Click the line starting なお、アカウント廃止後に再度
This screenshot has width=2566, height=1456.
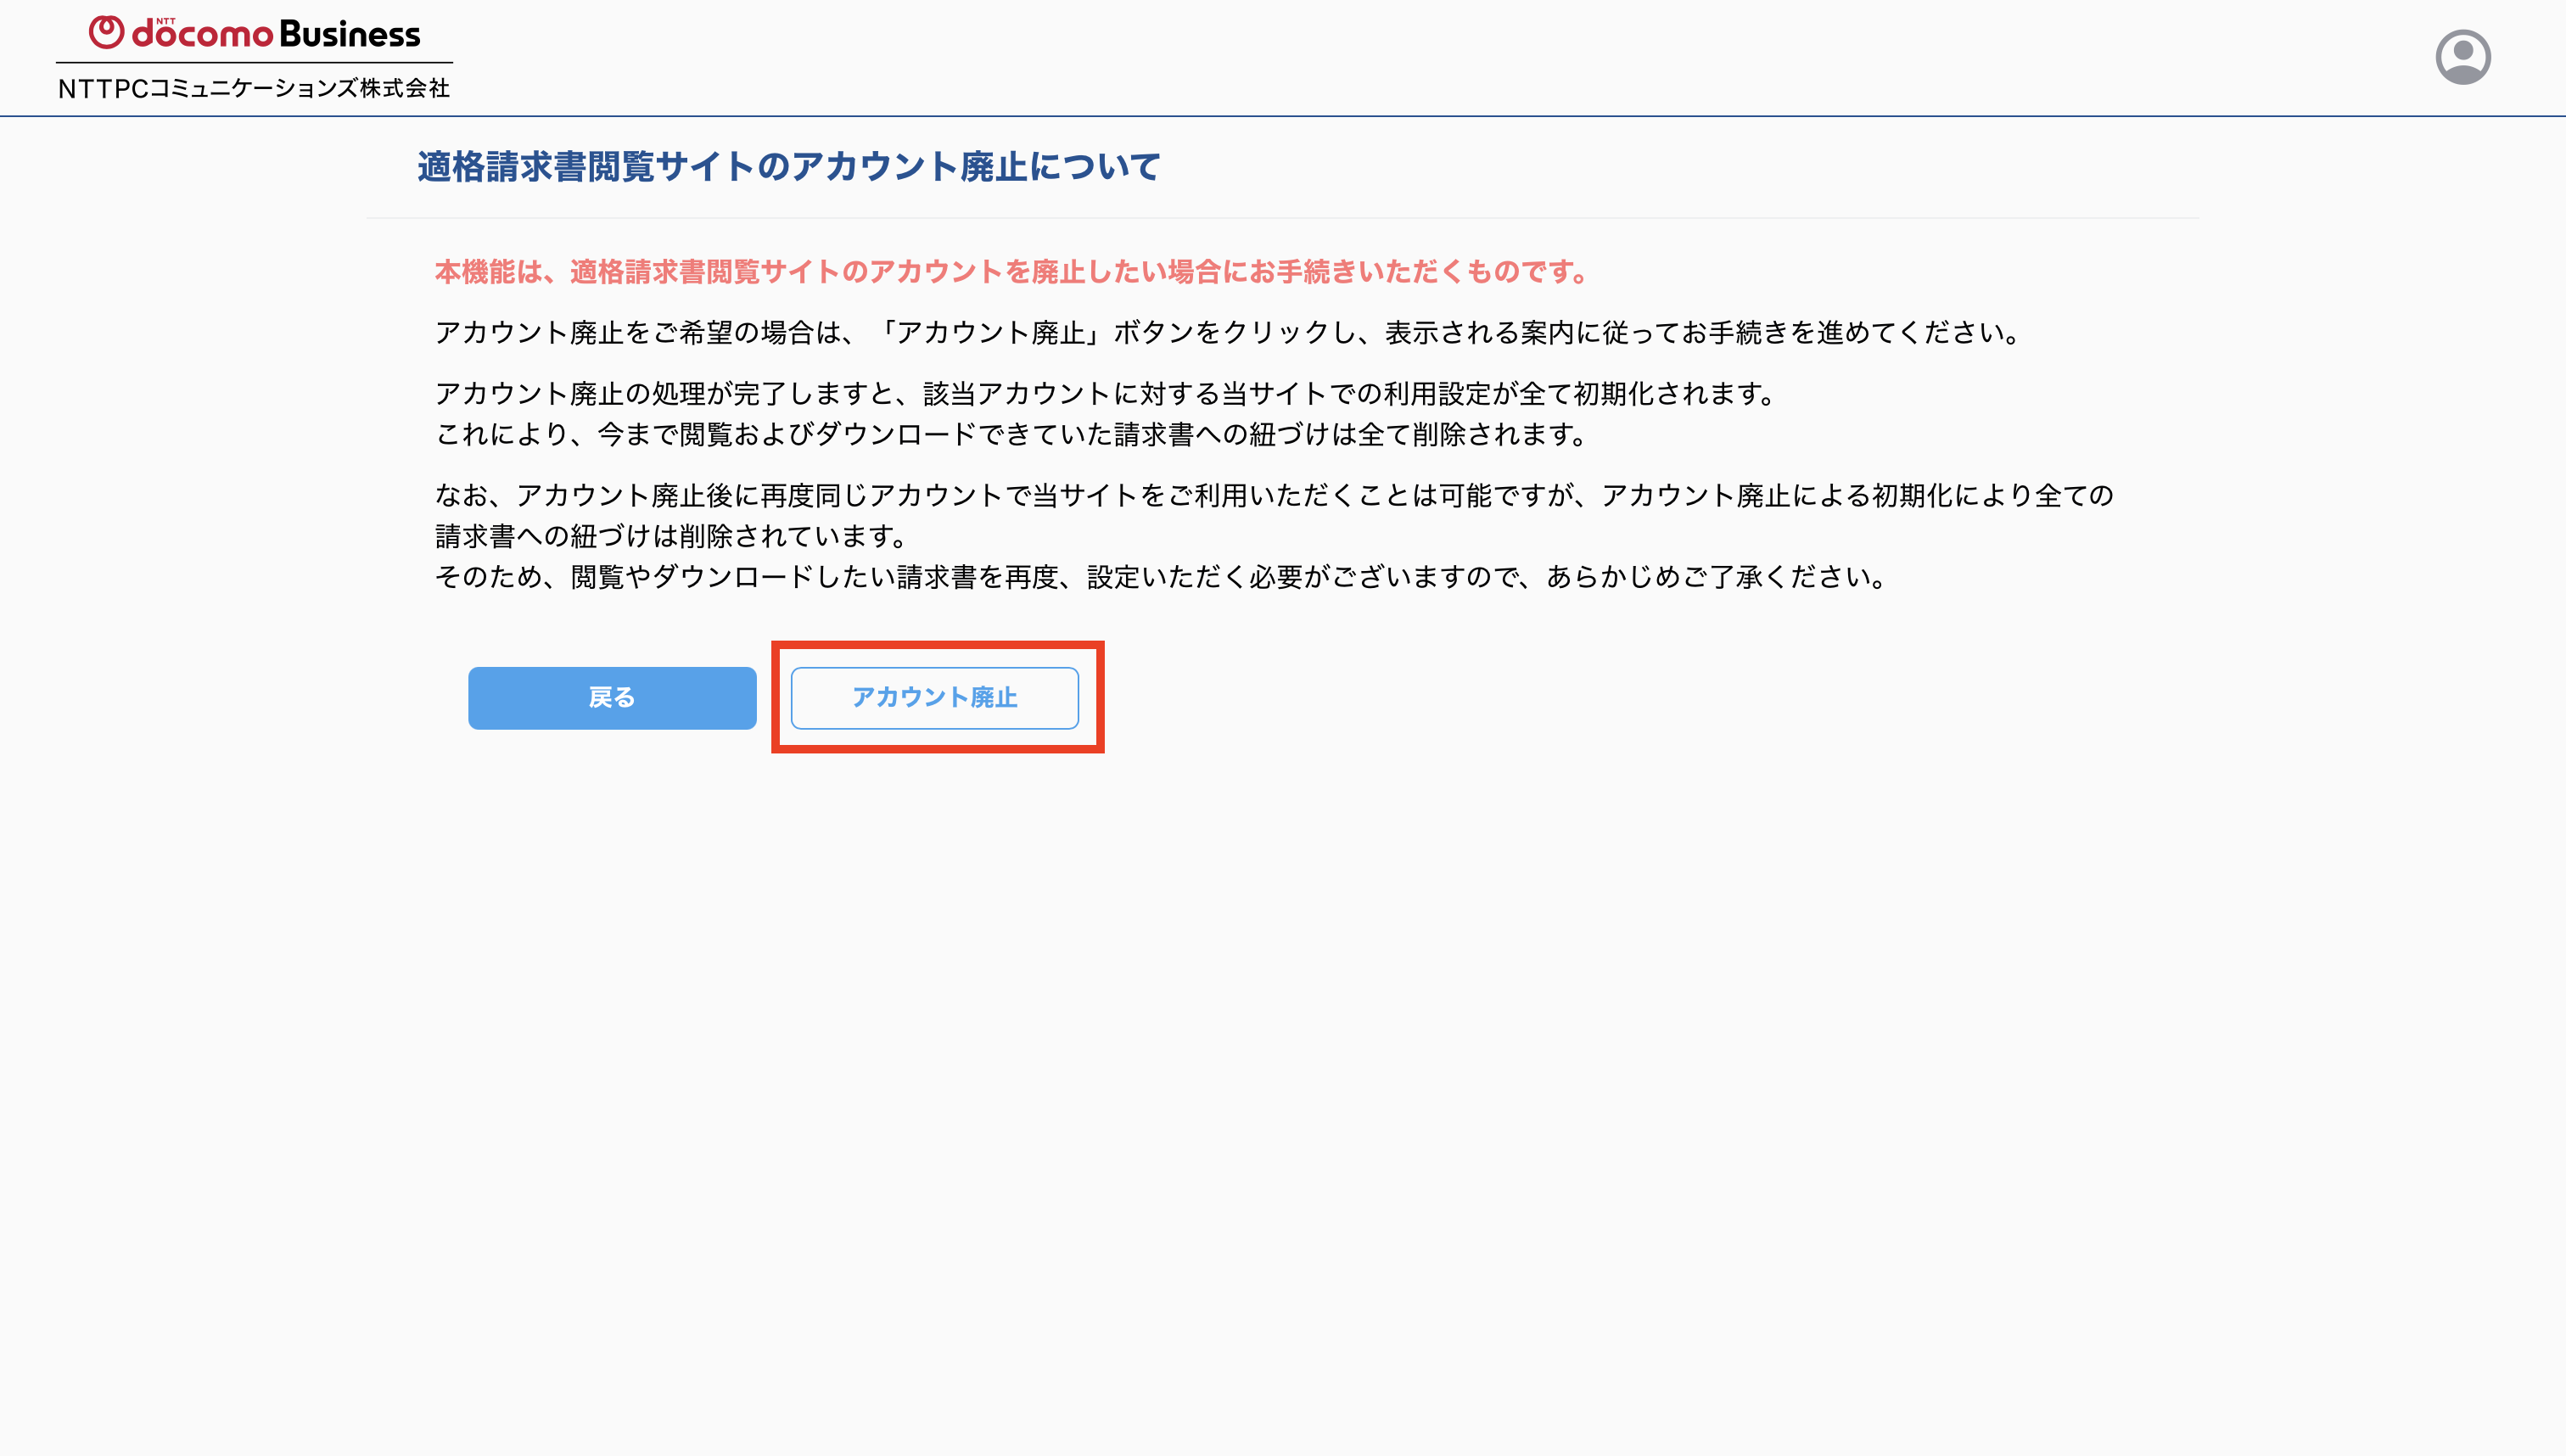tap(1274, 495)
